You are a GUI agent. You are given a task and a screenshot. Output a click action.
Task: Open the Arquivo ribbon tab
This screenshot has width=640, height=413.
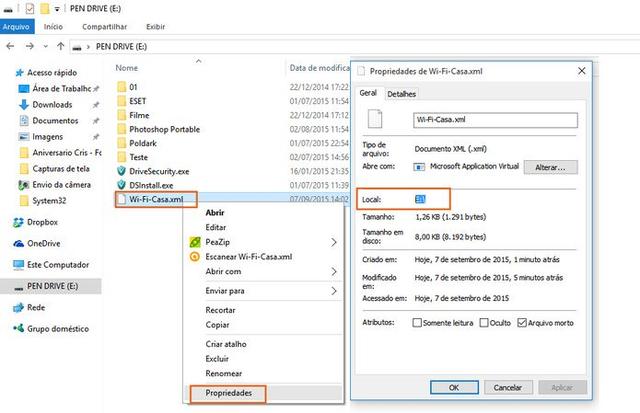click(16, 27)
